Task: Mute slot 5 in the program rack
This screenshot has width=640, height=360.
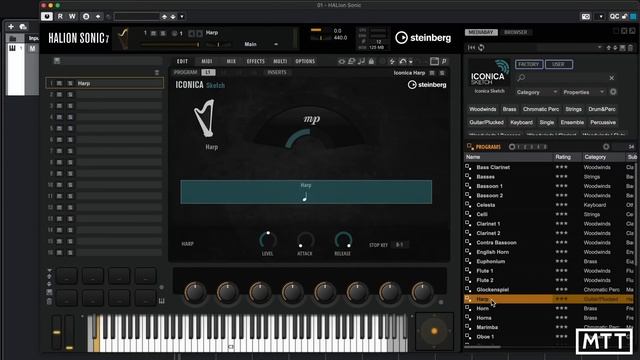Action: tap(60, 129)
